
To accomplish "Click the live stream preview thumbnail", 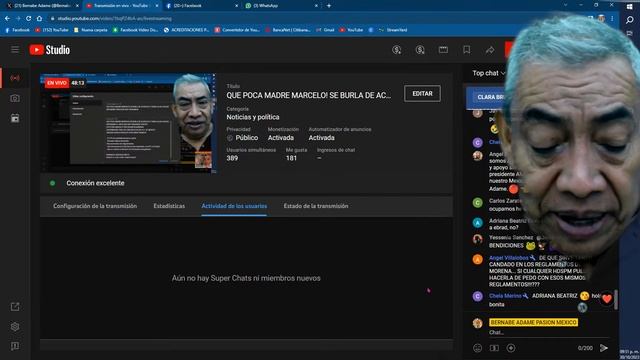I will 128,123.
